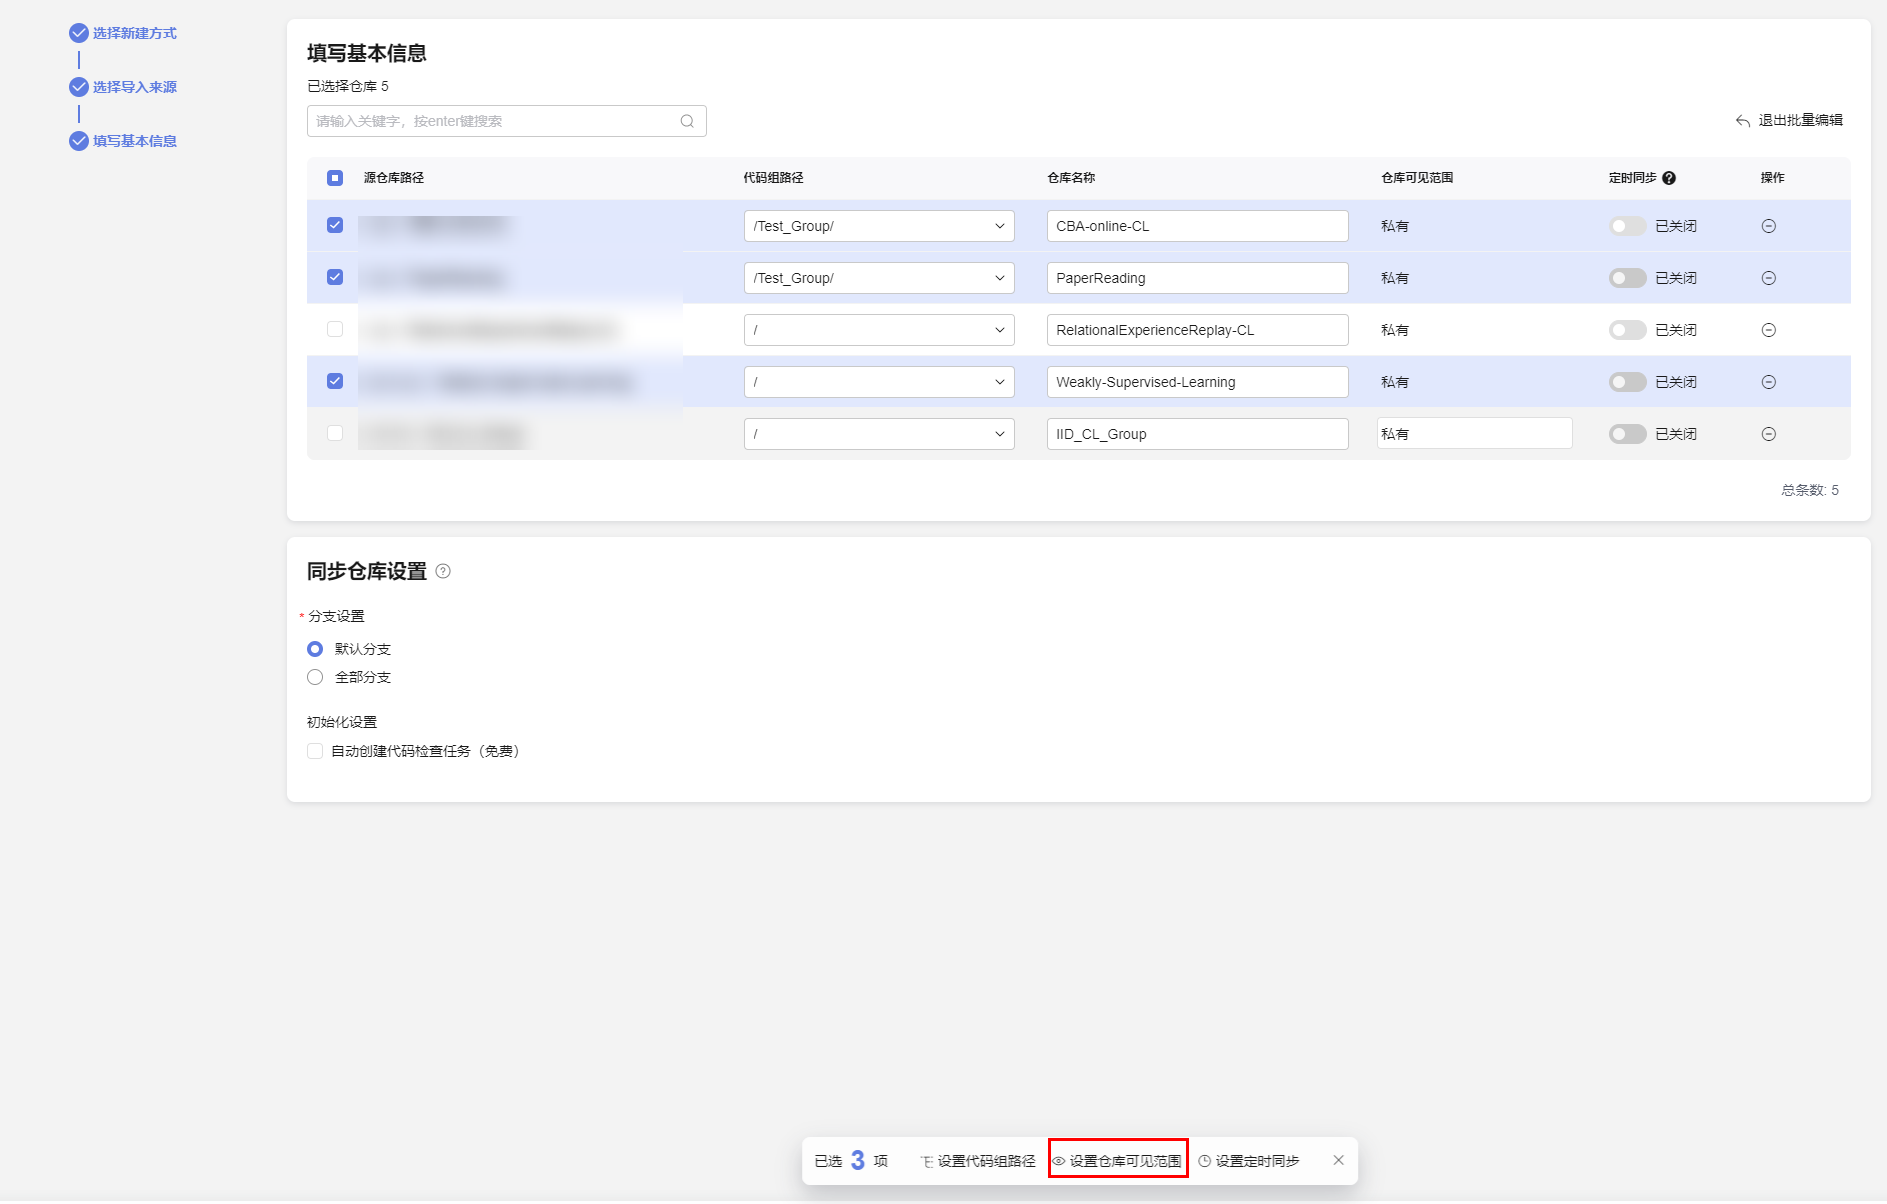Click the Weakly-Supervised-Learning repository name field
This screenshot has height=1204, width=1887.
pos(1196,382)
